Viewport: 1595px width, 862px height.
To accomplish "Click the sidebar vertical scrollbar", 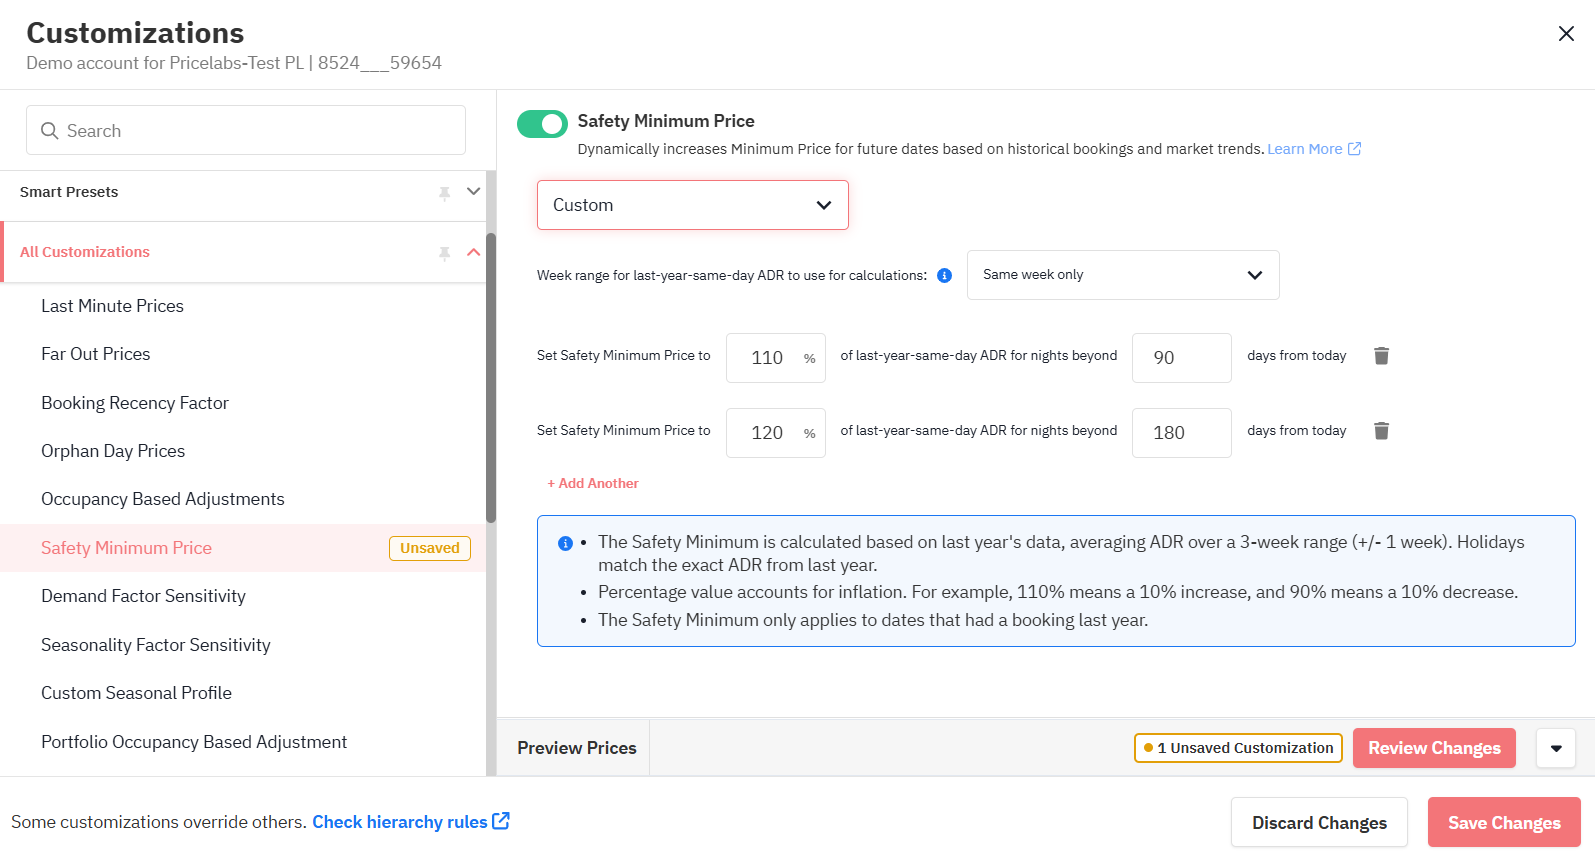I will tap(491, 380).
